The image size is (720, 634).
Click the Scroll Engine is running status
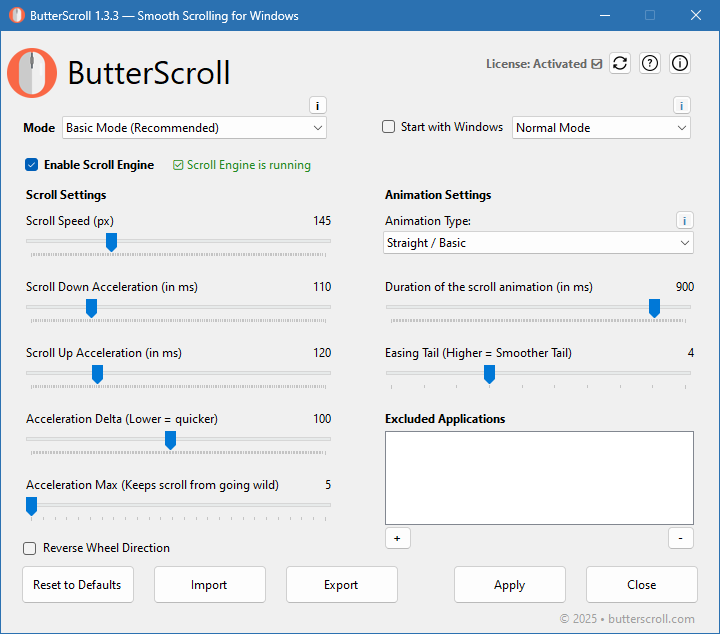click(x=242, y=165)
